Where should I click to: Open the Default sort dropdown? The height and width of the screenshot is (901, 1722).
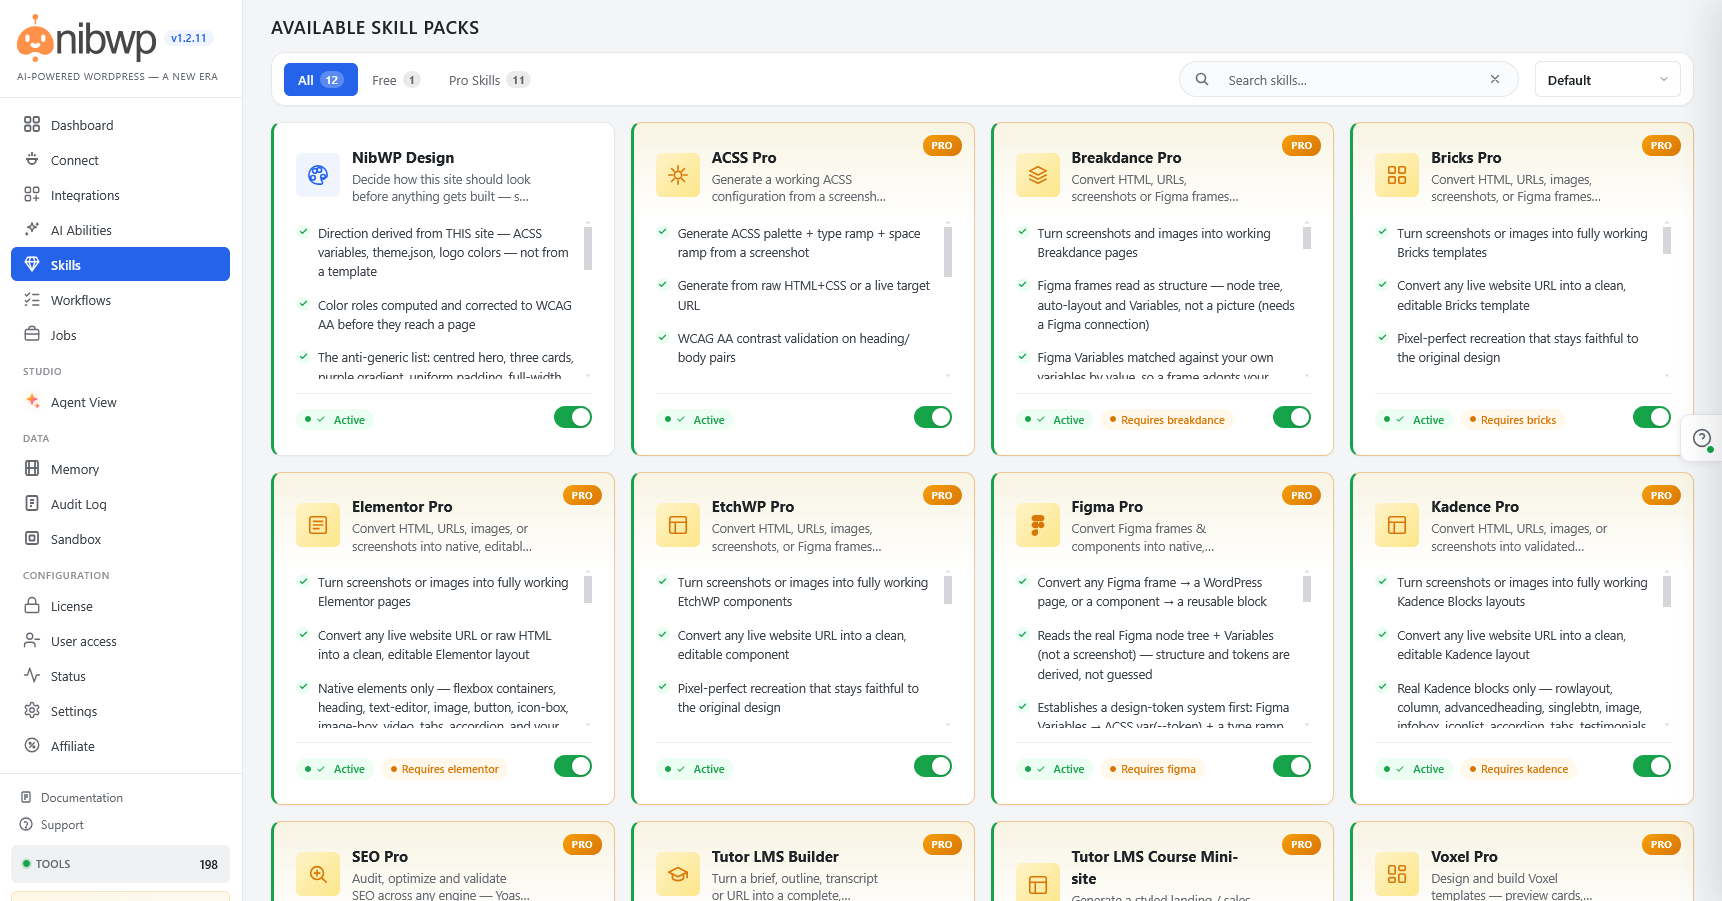tap(1607, 80)
